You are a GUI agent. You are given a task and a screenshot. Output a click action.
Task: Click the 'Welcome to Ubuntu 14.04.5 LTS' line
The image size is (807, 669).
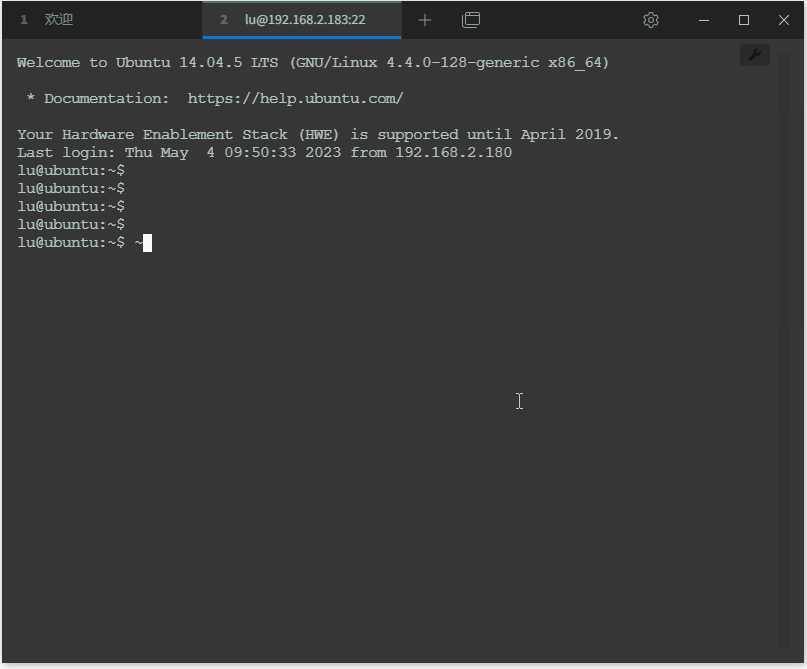tap(313, 63)
